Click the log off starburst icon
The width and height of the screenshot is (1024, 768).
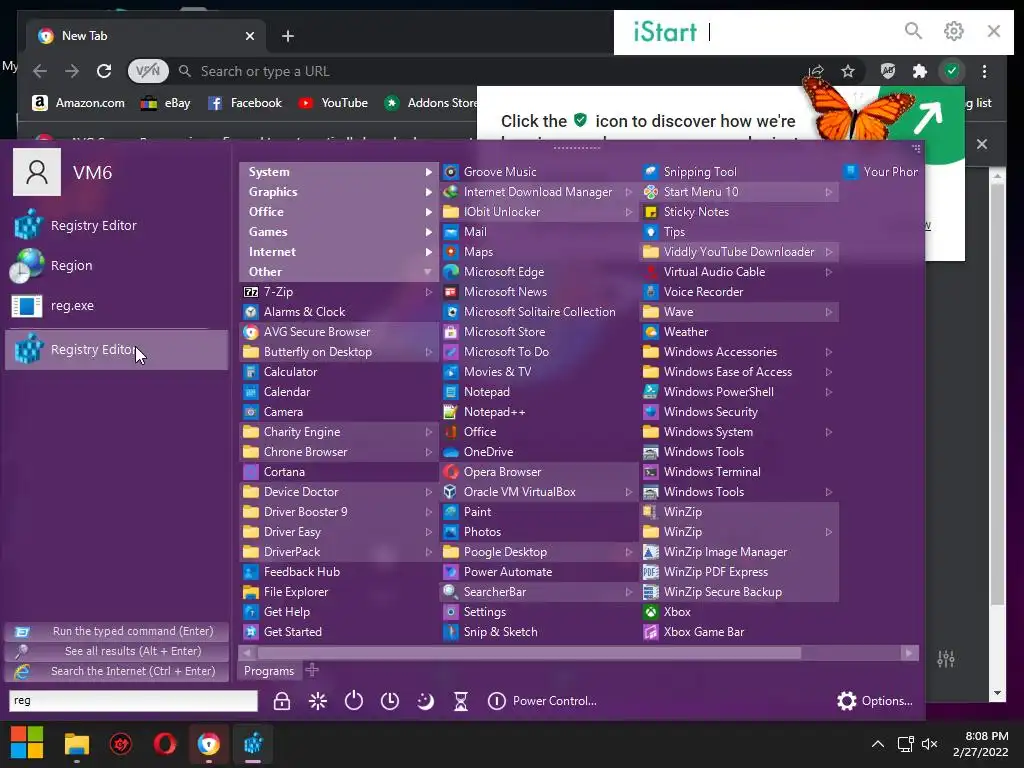click(x=318, y=701)
